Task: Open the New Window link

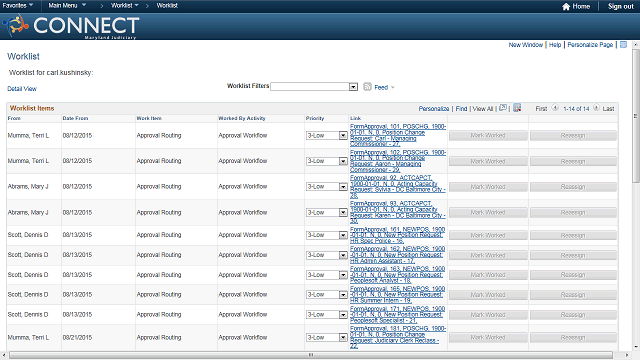Action: tap(525, 44)
